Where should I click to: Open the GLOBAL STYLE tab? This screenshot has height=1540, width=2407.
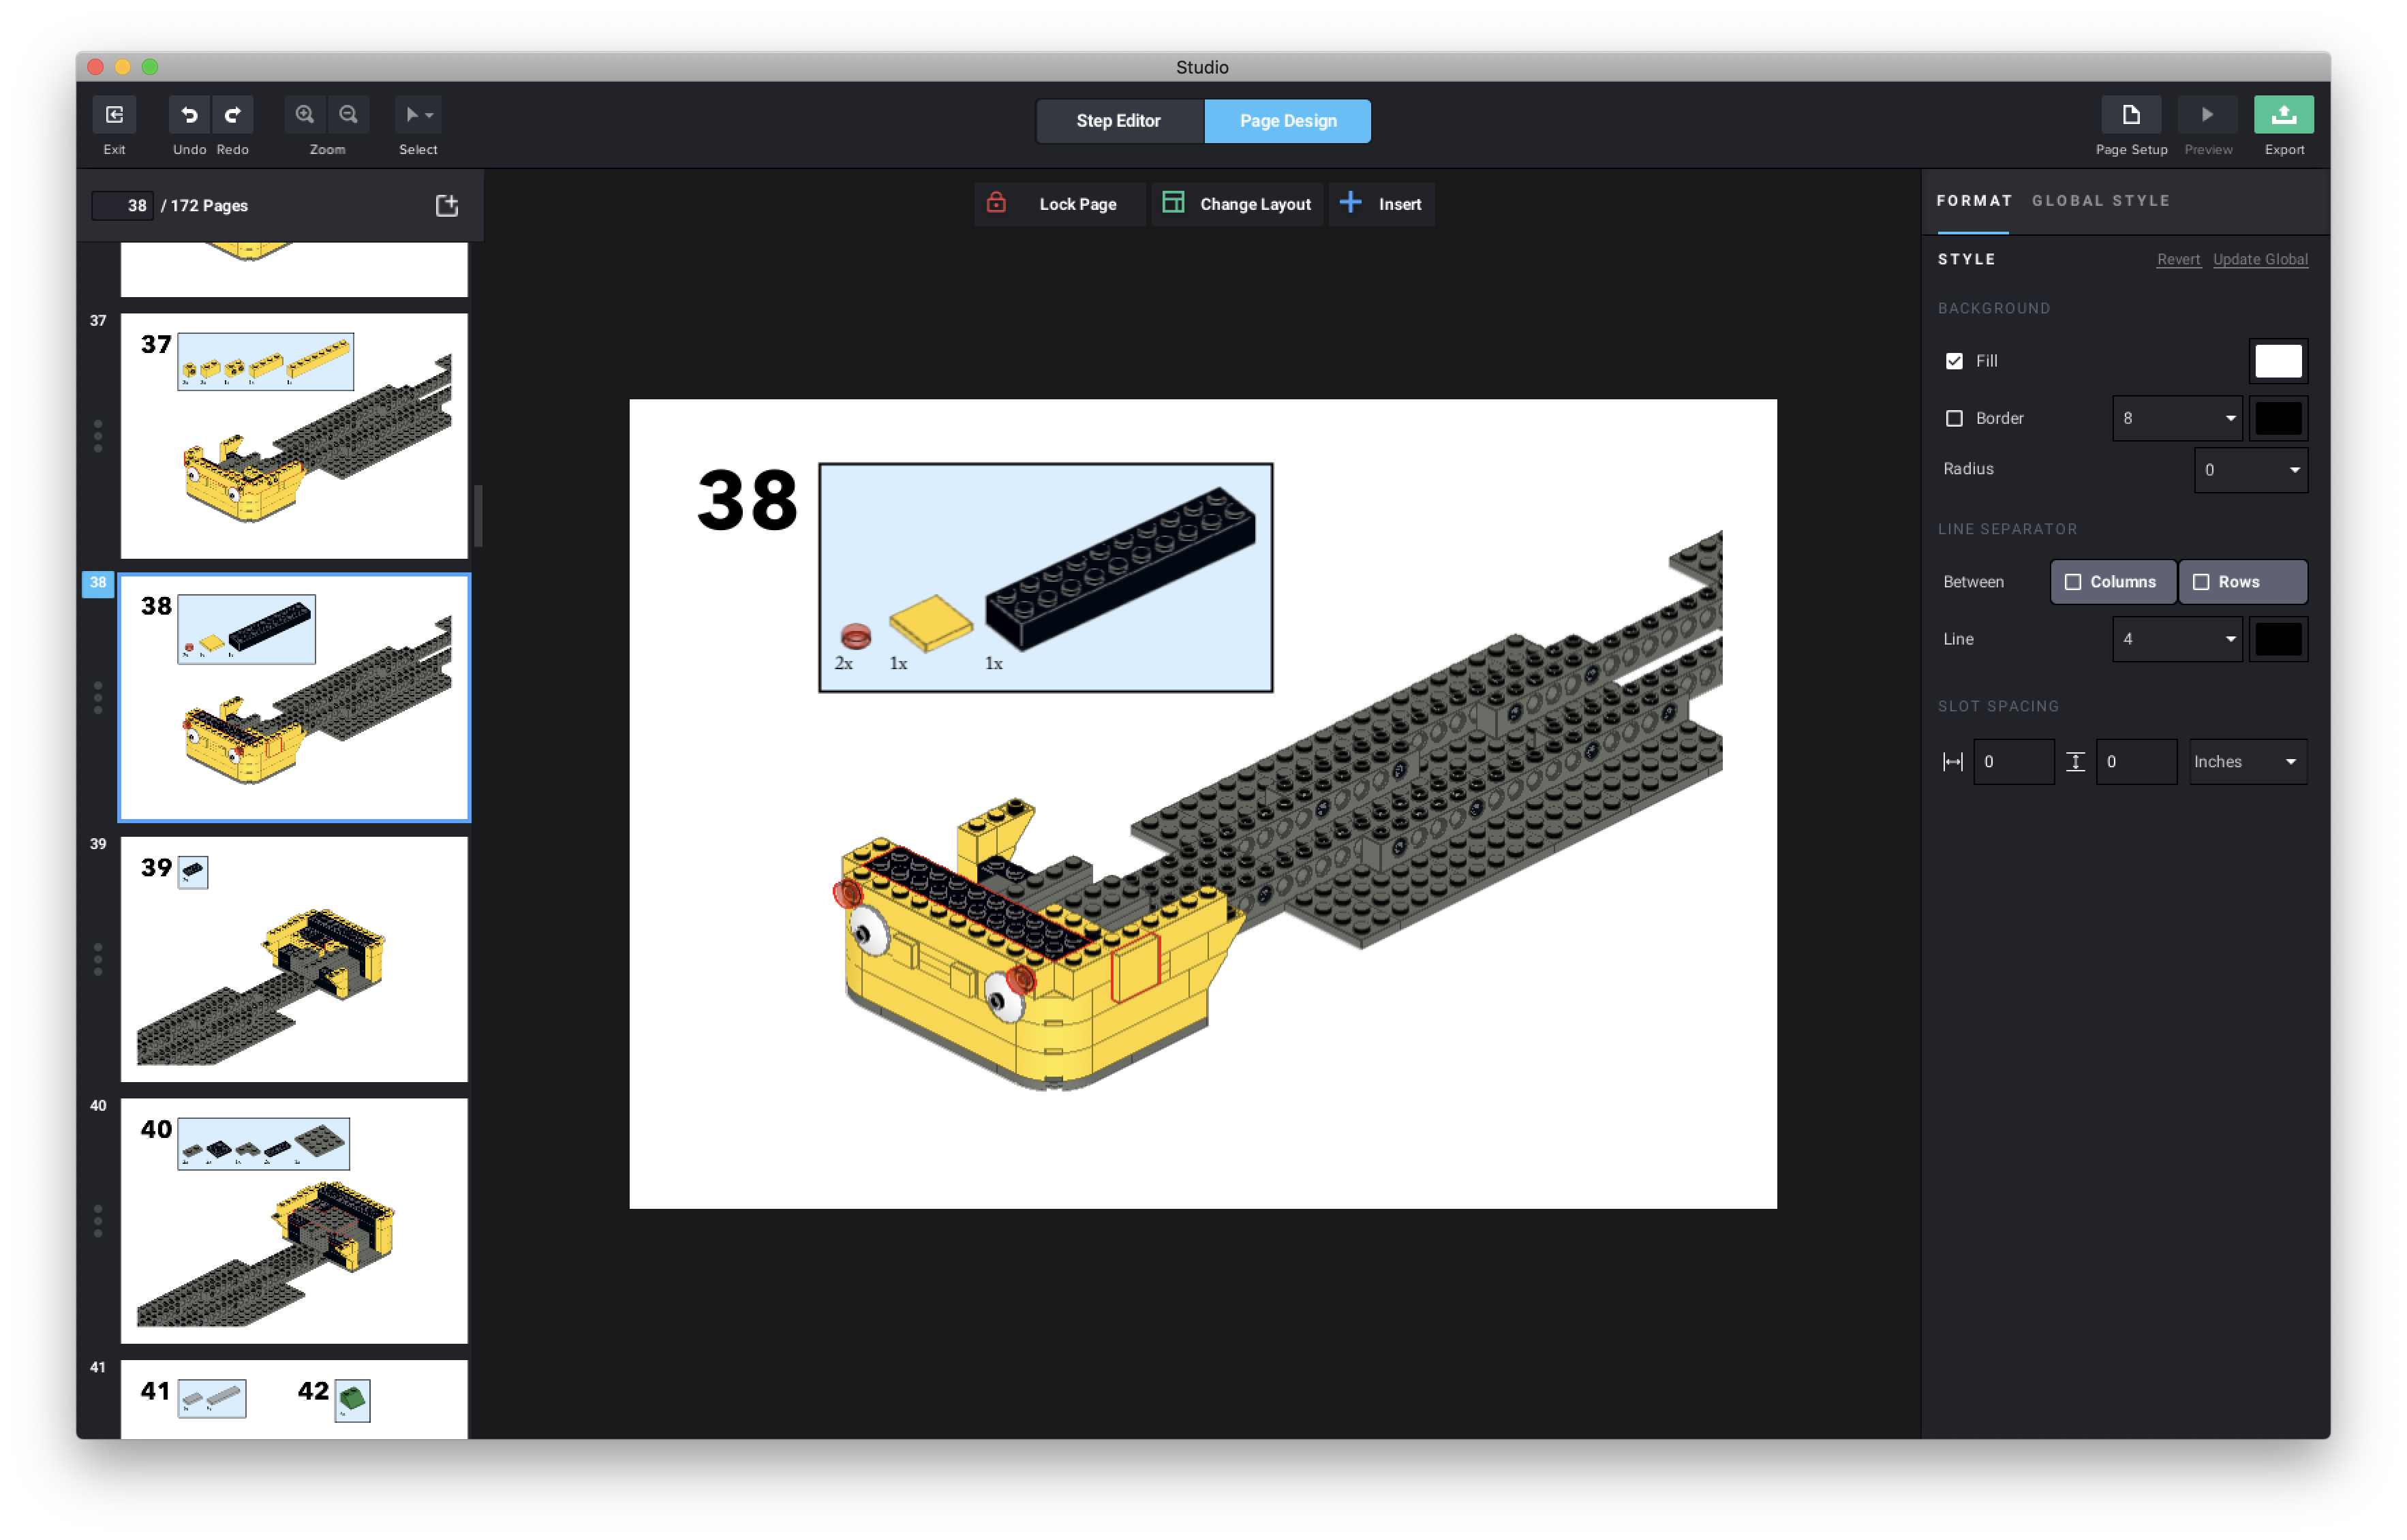2100,201
